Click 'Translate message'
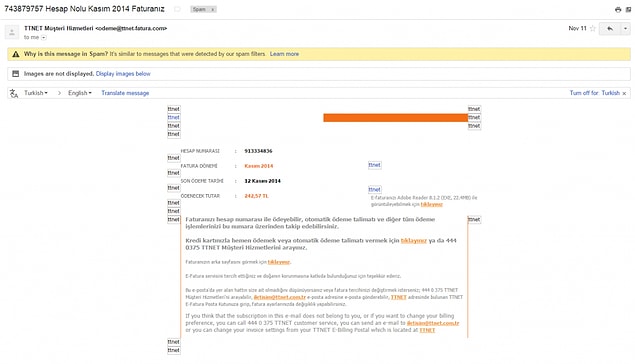This screenshot has width=635, height=364. click(x=125, y=93)
